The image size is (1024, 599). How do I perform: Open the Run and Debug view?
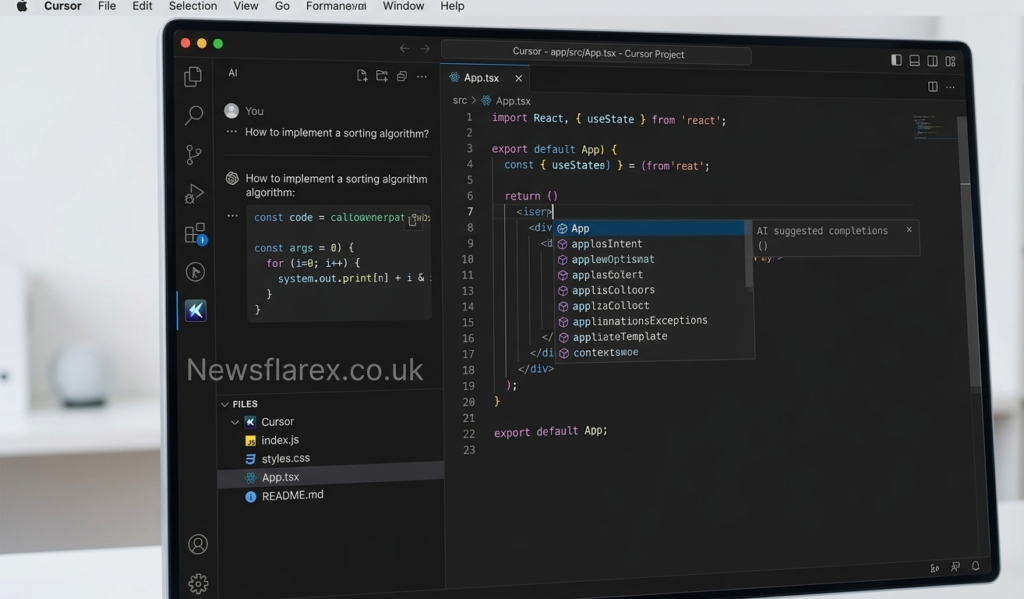coord(195,193)
